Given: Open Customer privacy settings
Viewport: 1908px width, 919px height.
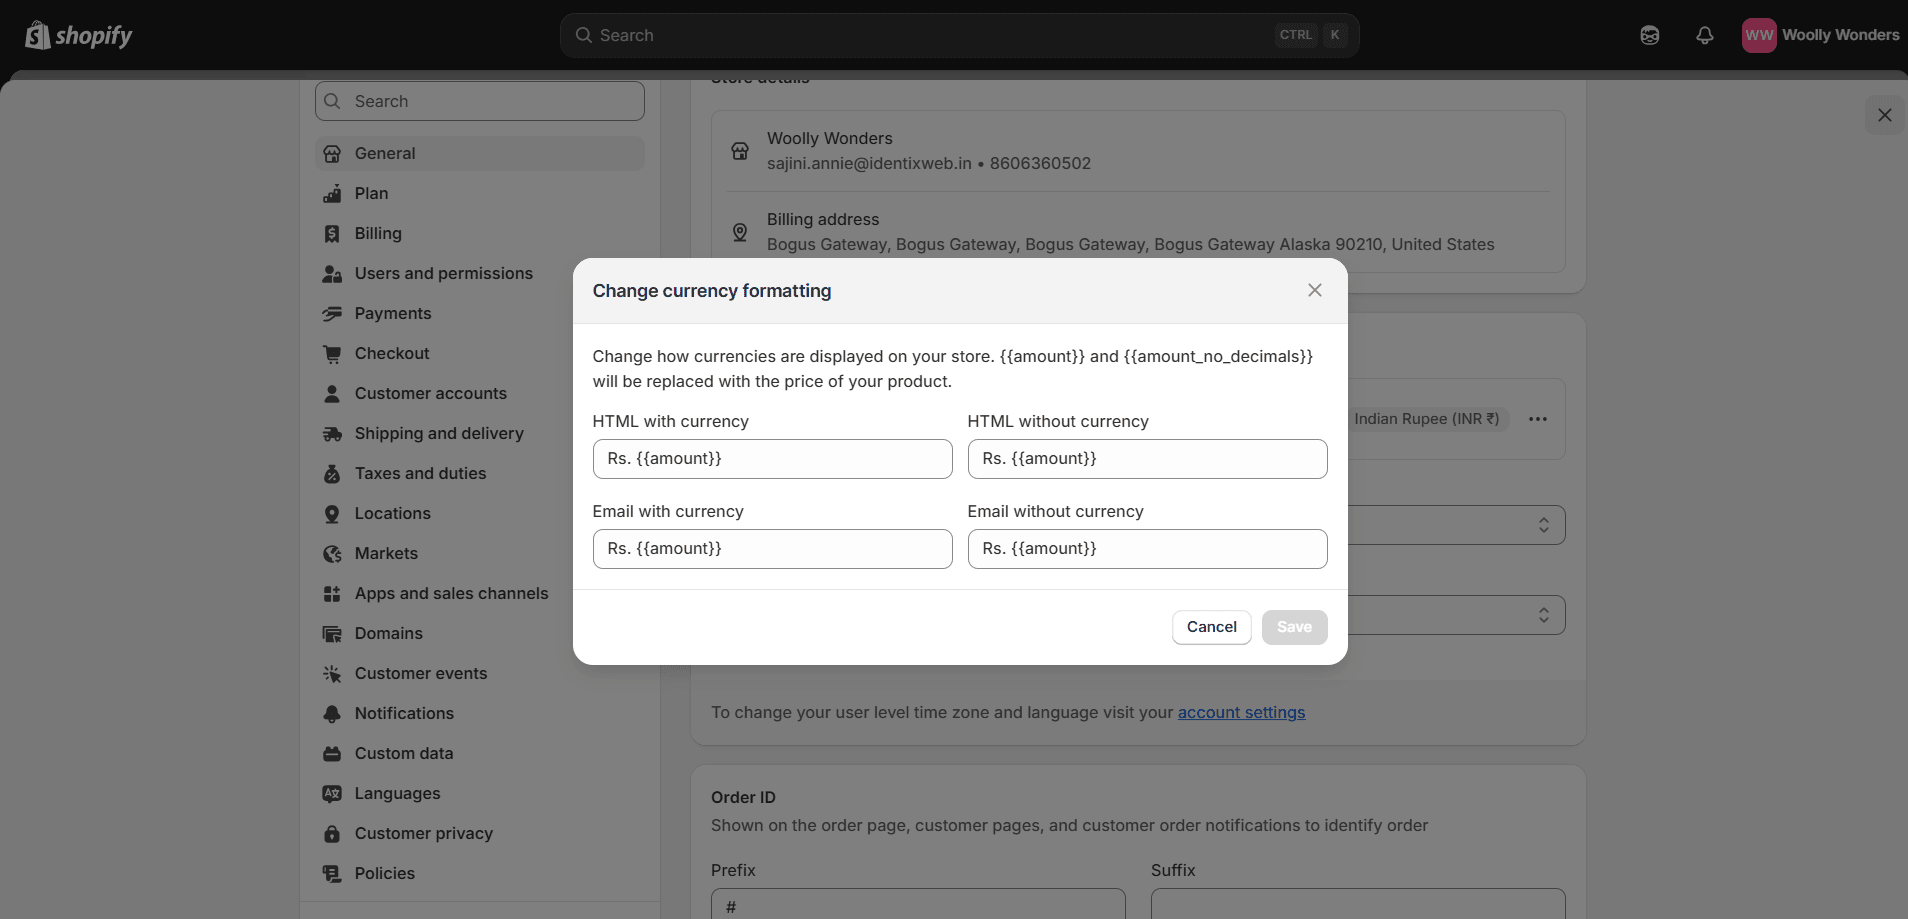Looking at the screenshot, I should (x=480, y=833).
